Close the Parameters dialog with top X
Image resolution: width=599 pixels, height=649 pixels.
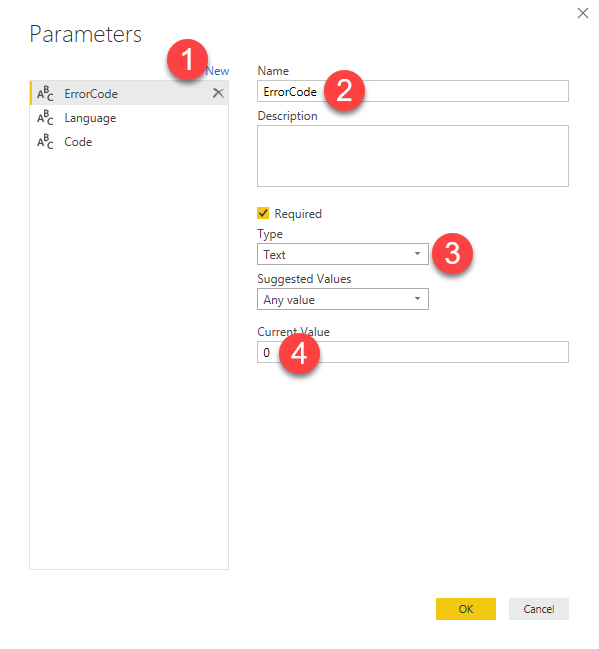[582, 13]
